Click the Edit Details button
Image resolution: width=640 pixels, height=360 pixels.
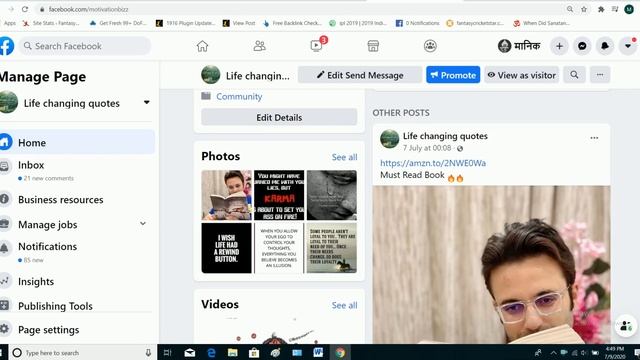pyautogui.click(x=279, y=117)
